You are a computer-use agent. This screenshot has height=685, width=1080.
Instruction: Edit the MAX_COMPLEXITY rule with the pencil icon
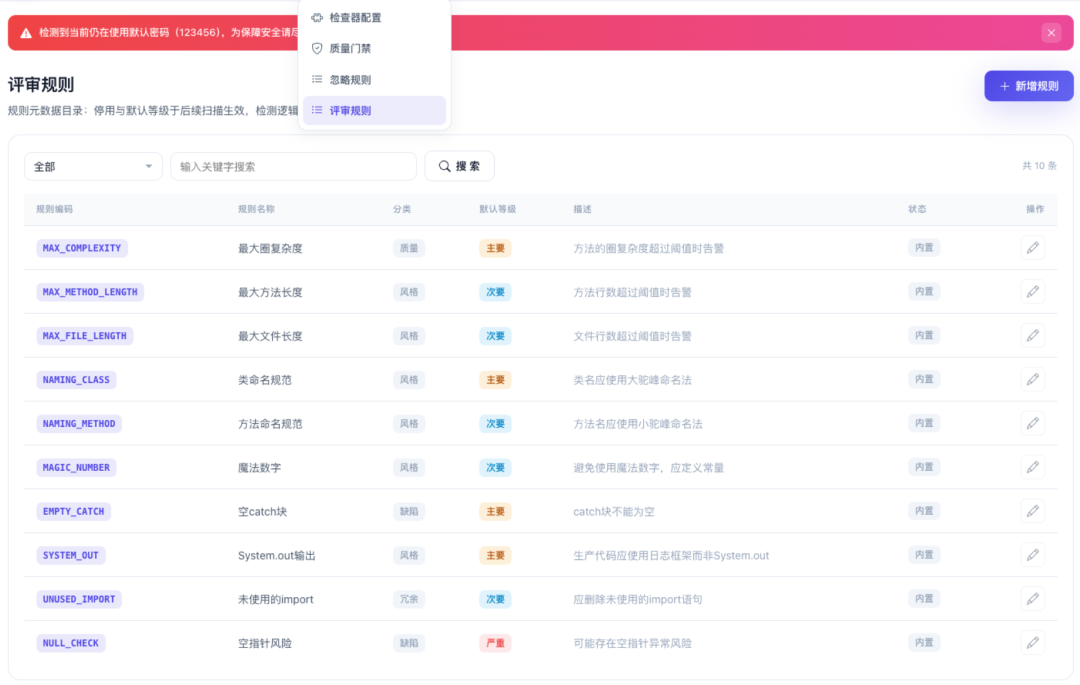point(1032,248)
